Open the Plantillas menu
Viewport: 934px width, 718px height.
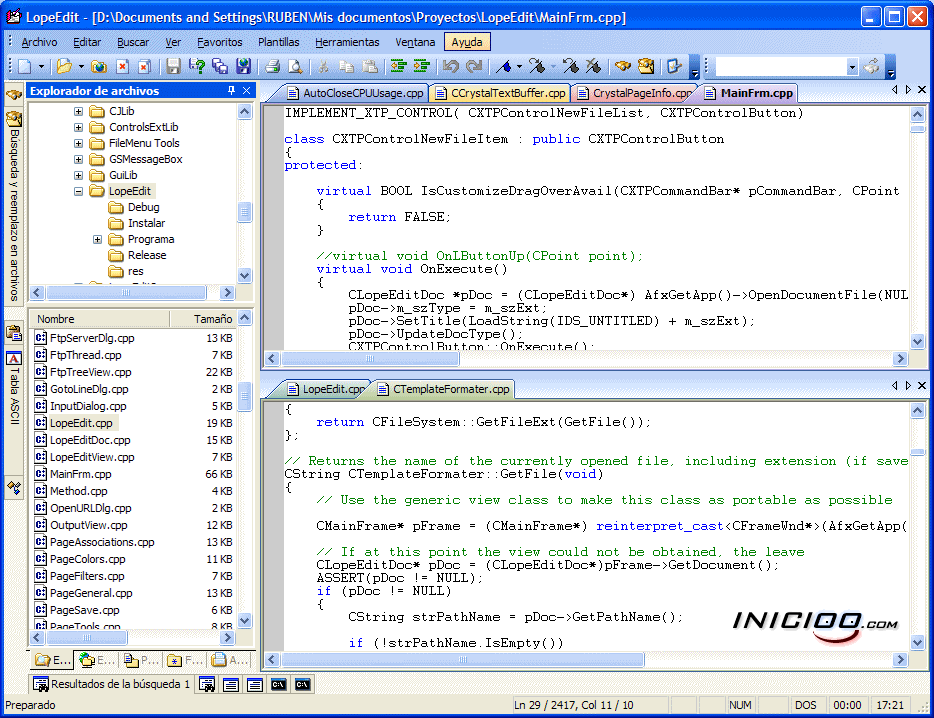(x=279, y=42)
